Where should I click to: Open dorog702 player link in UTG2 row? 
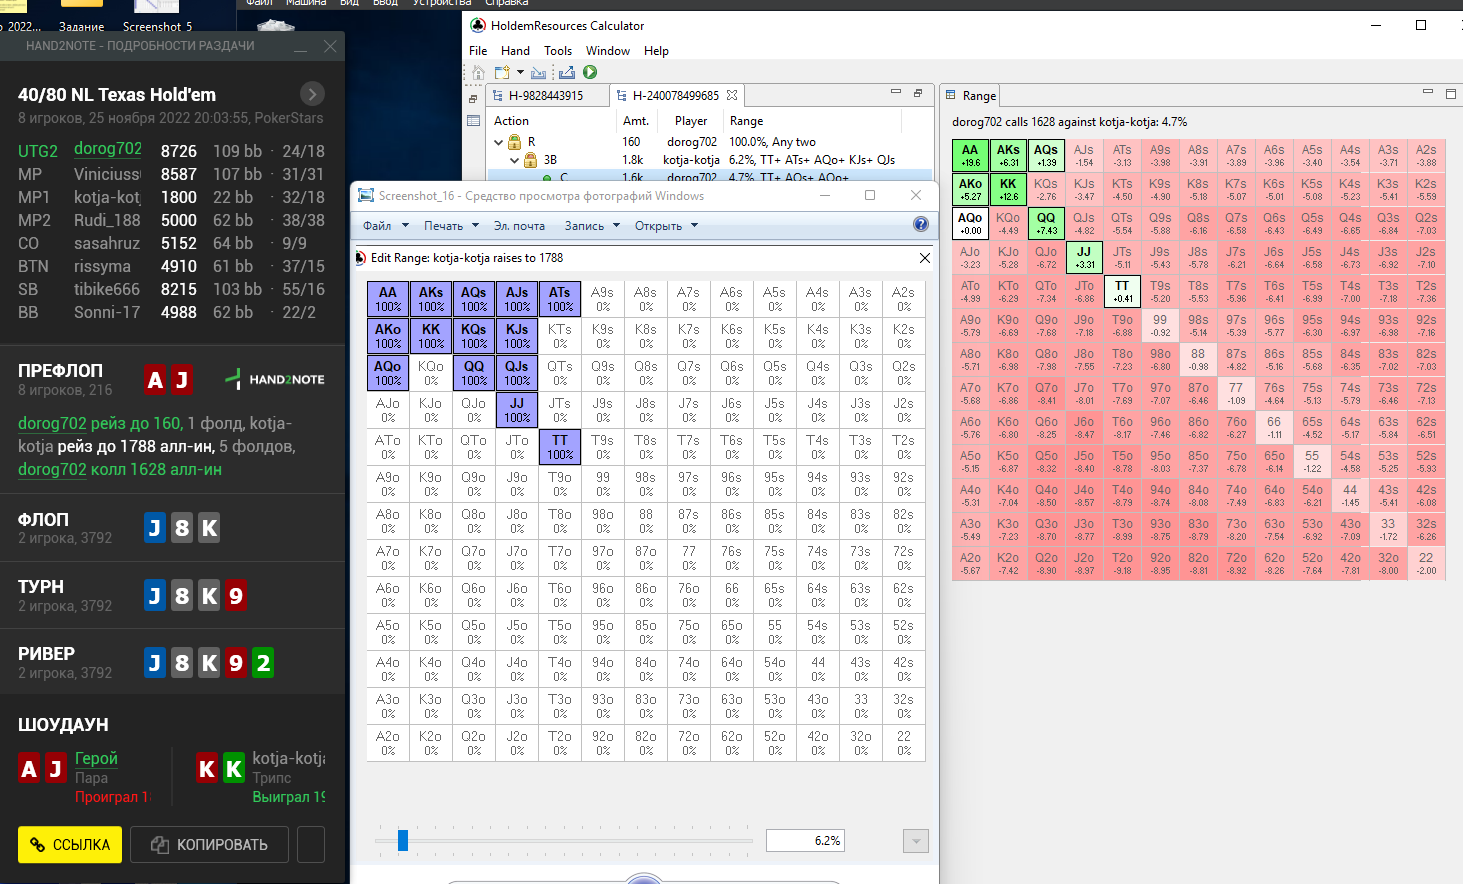coord(108,149)
